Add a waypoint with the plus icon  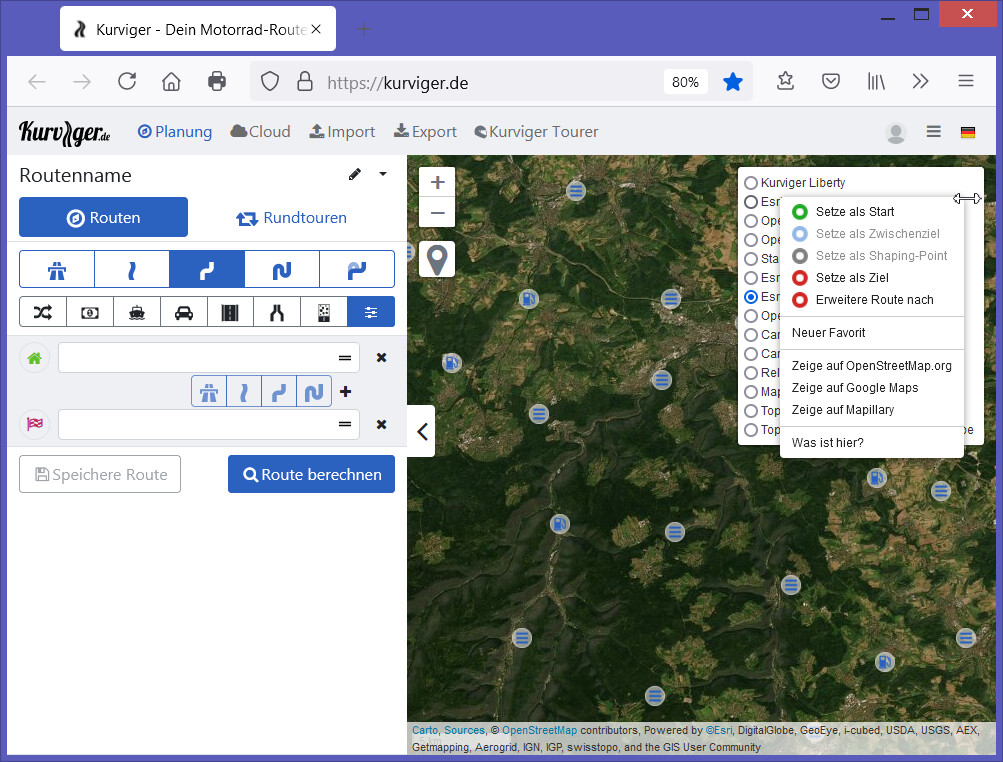click(x=345, y=392)
